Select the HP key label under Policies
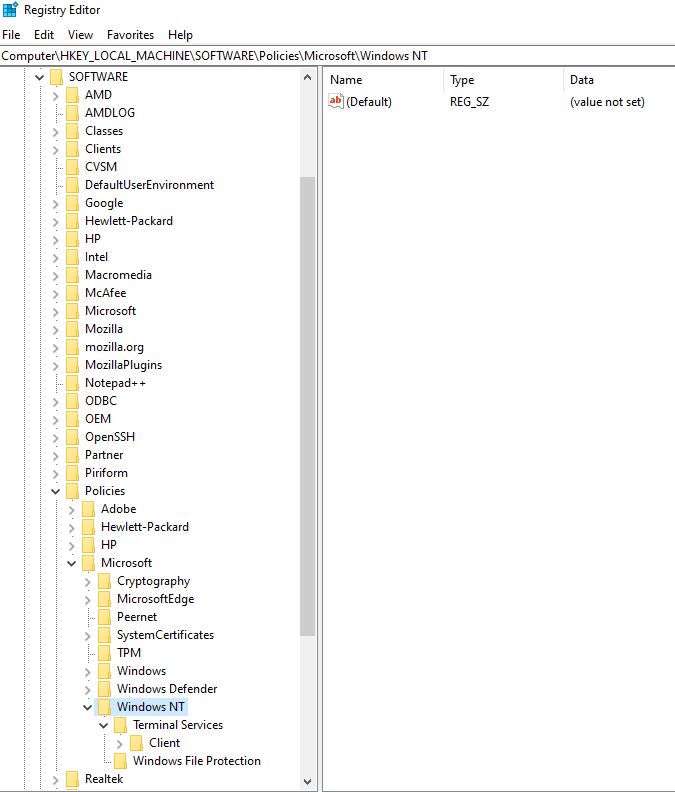The image size is (675, 792). click(109, 545)
